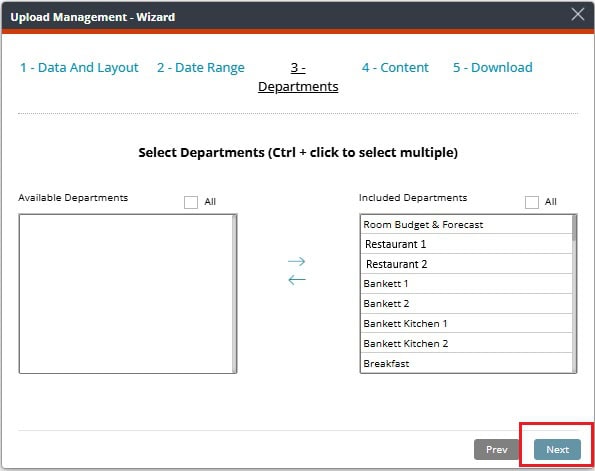Viewport: 595px width, 471px height.
Task: Click the Prev button
Action: coord(496,449)
